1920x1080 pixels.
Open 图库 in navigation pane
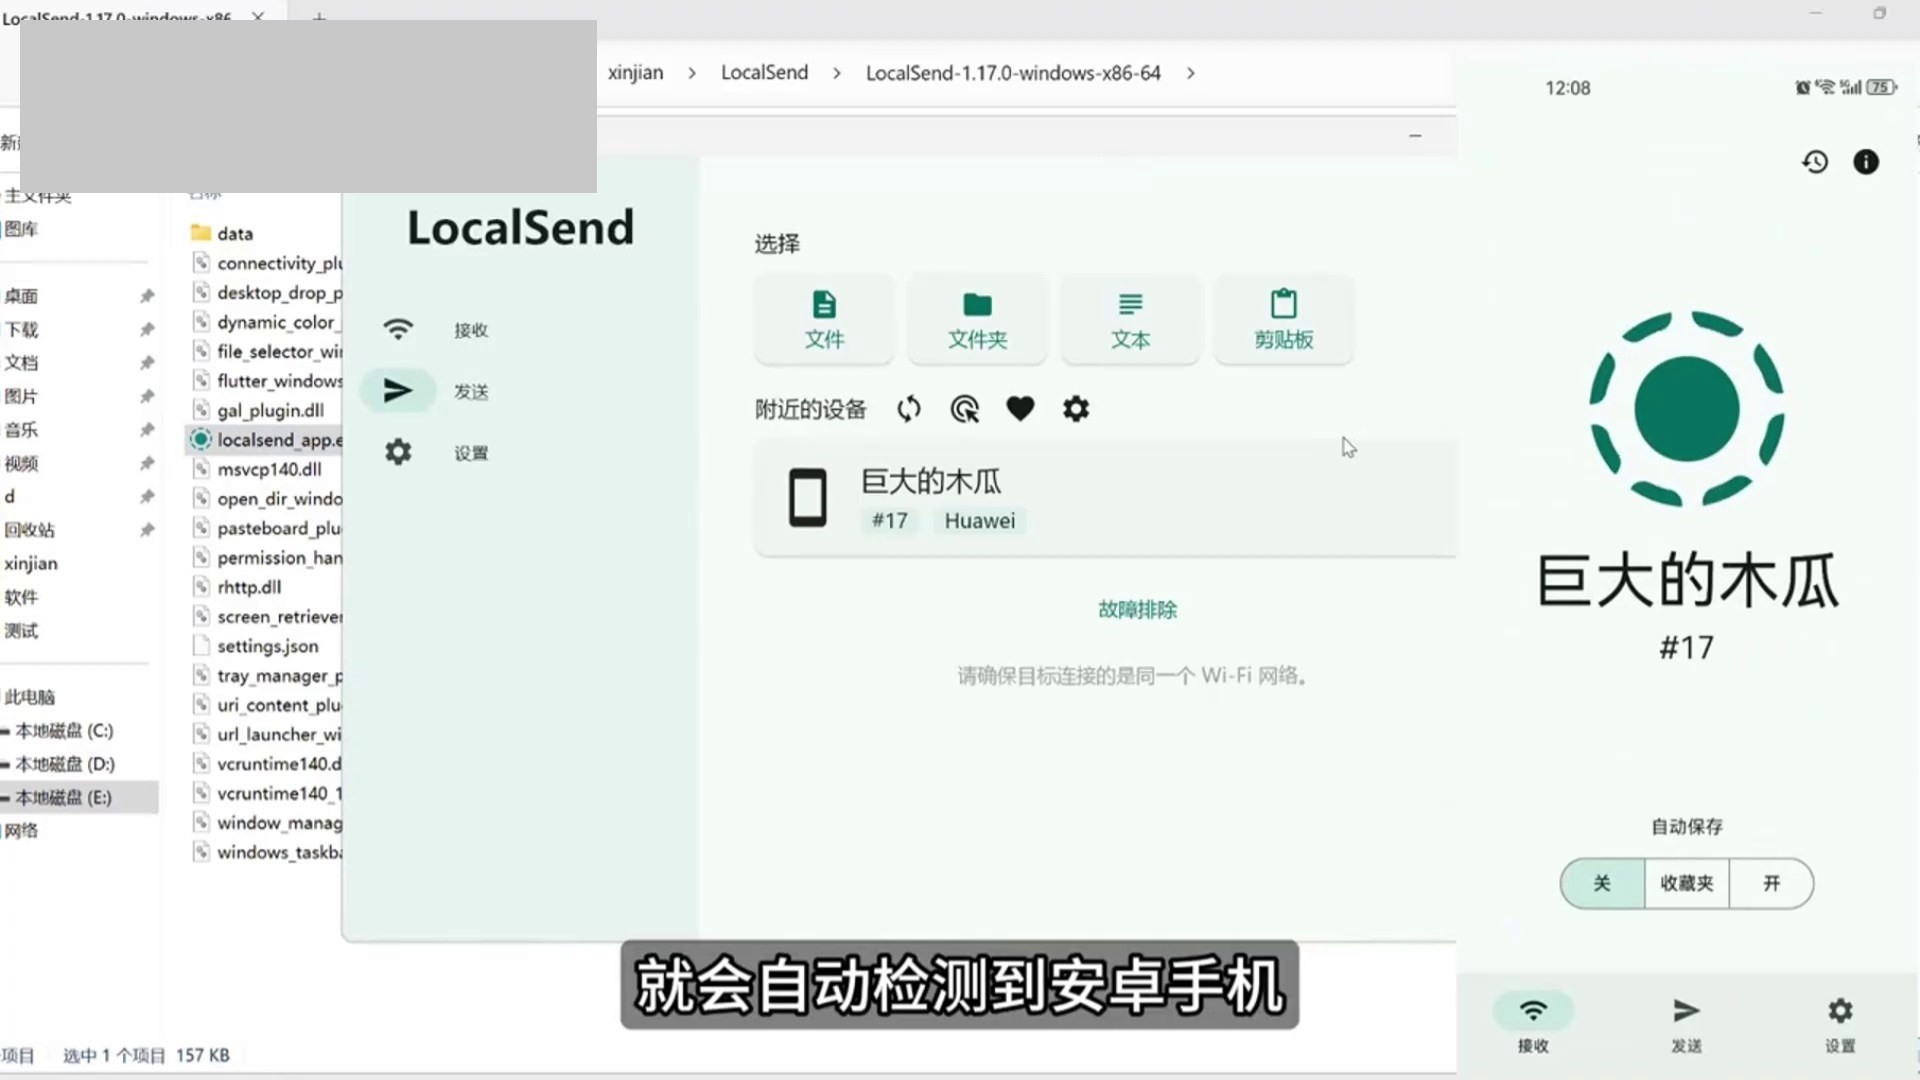coord(21,229)
